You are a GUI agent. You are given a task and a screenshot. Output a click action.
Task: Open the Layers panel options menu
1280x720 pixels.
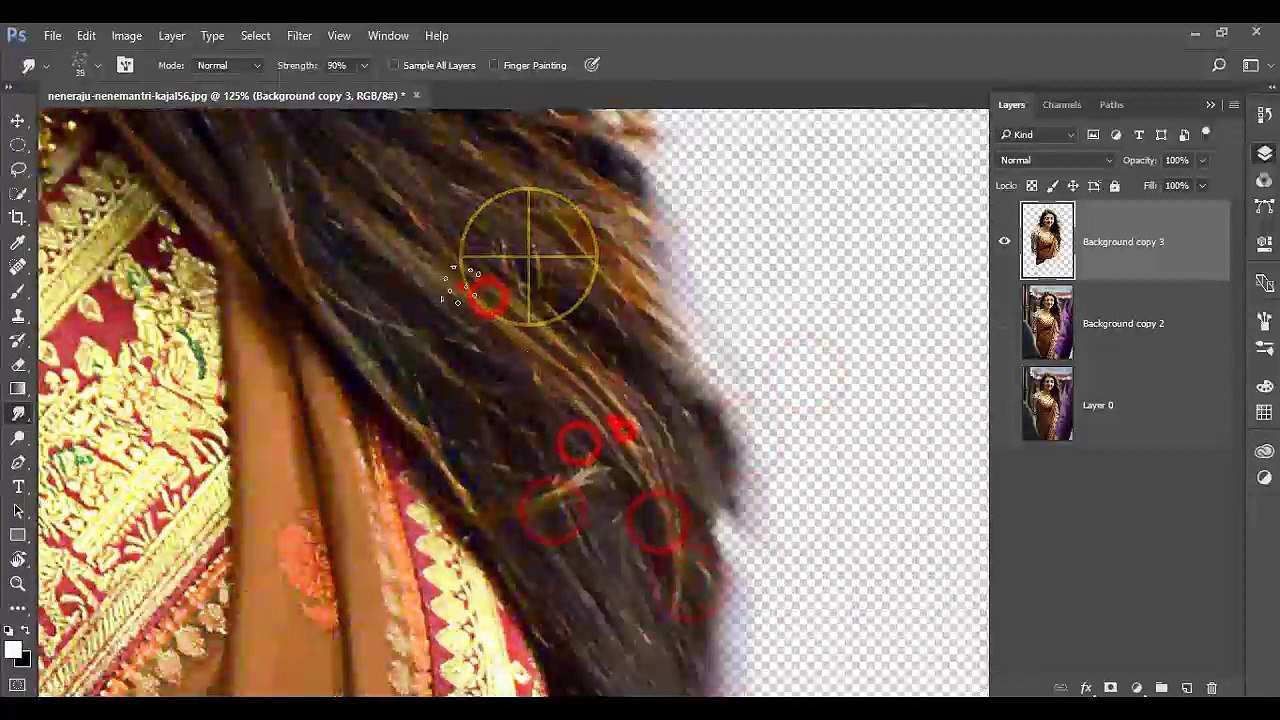(1234, 104)
